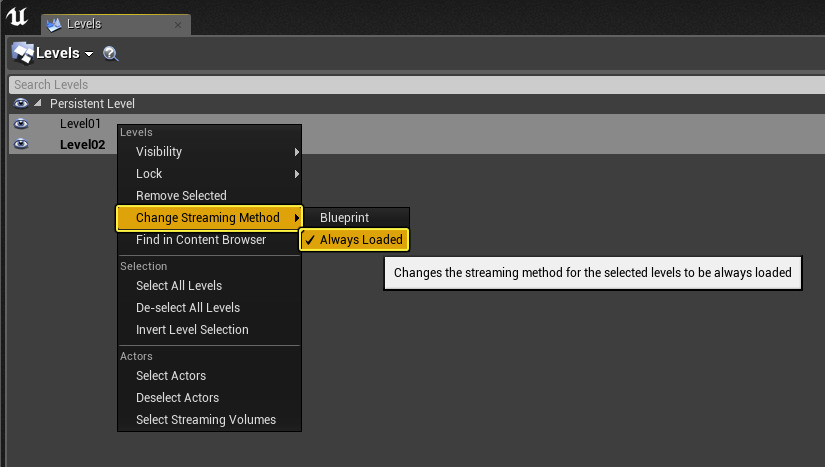Click Select Streaming Volumes option
The width and height of the screenshot is (825, 467).
tap(206, 420)
